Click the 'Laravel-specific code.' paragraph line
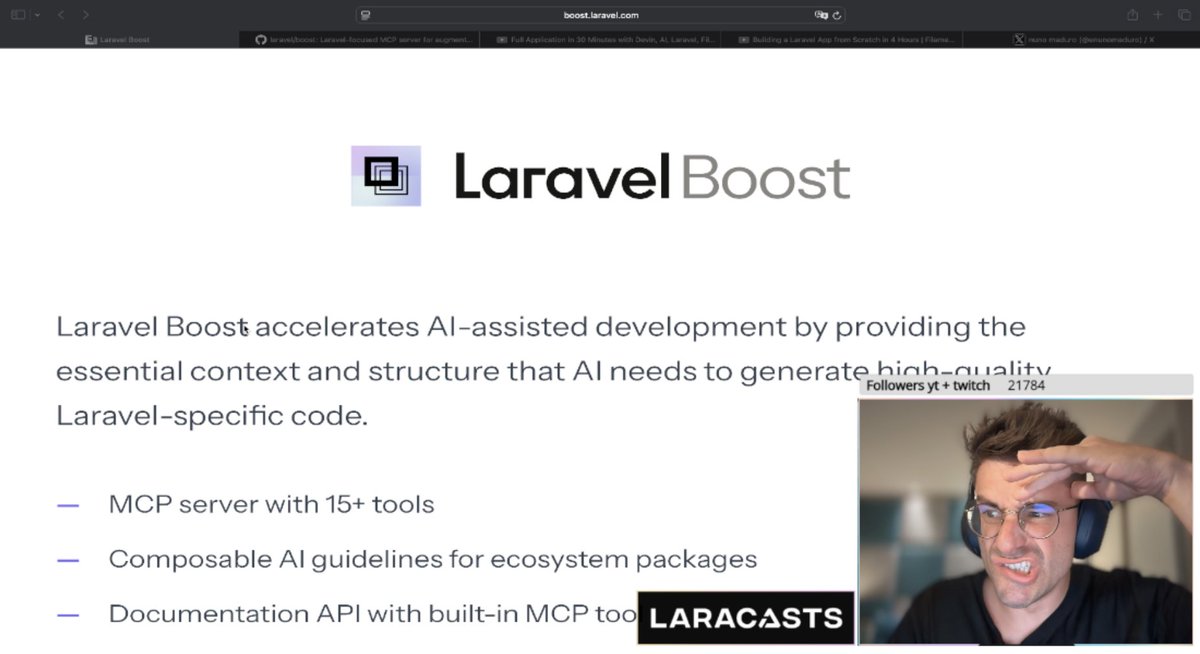Viewport: 1200px width, 654px height. (x=212, y=416)
